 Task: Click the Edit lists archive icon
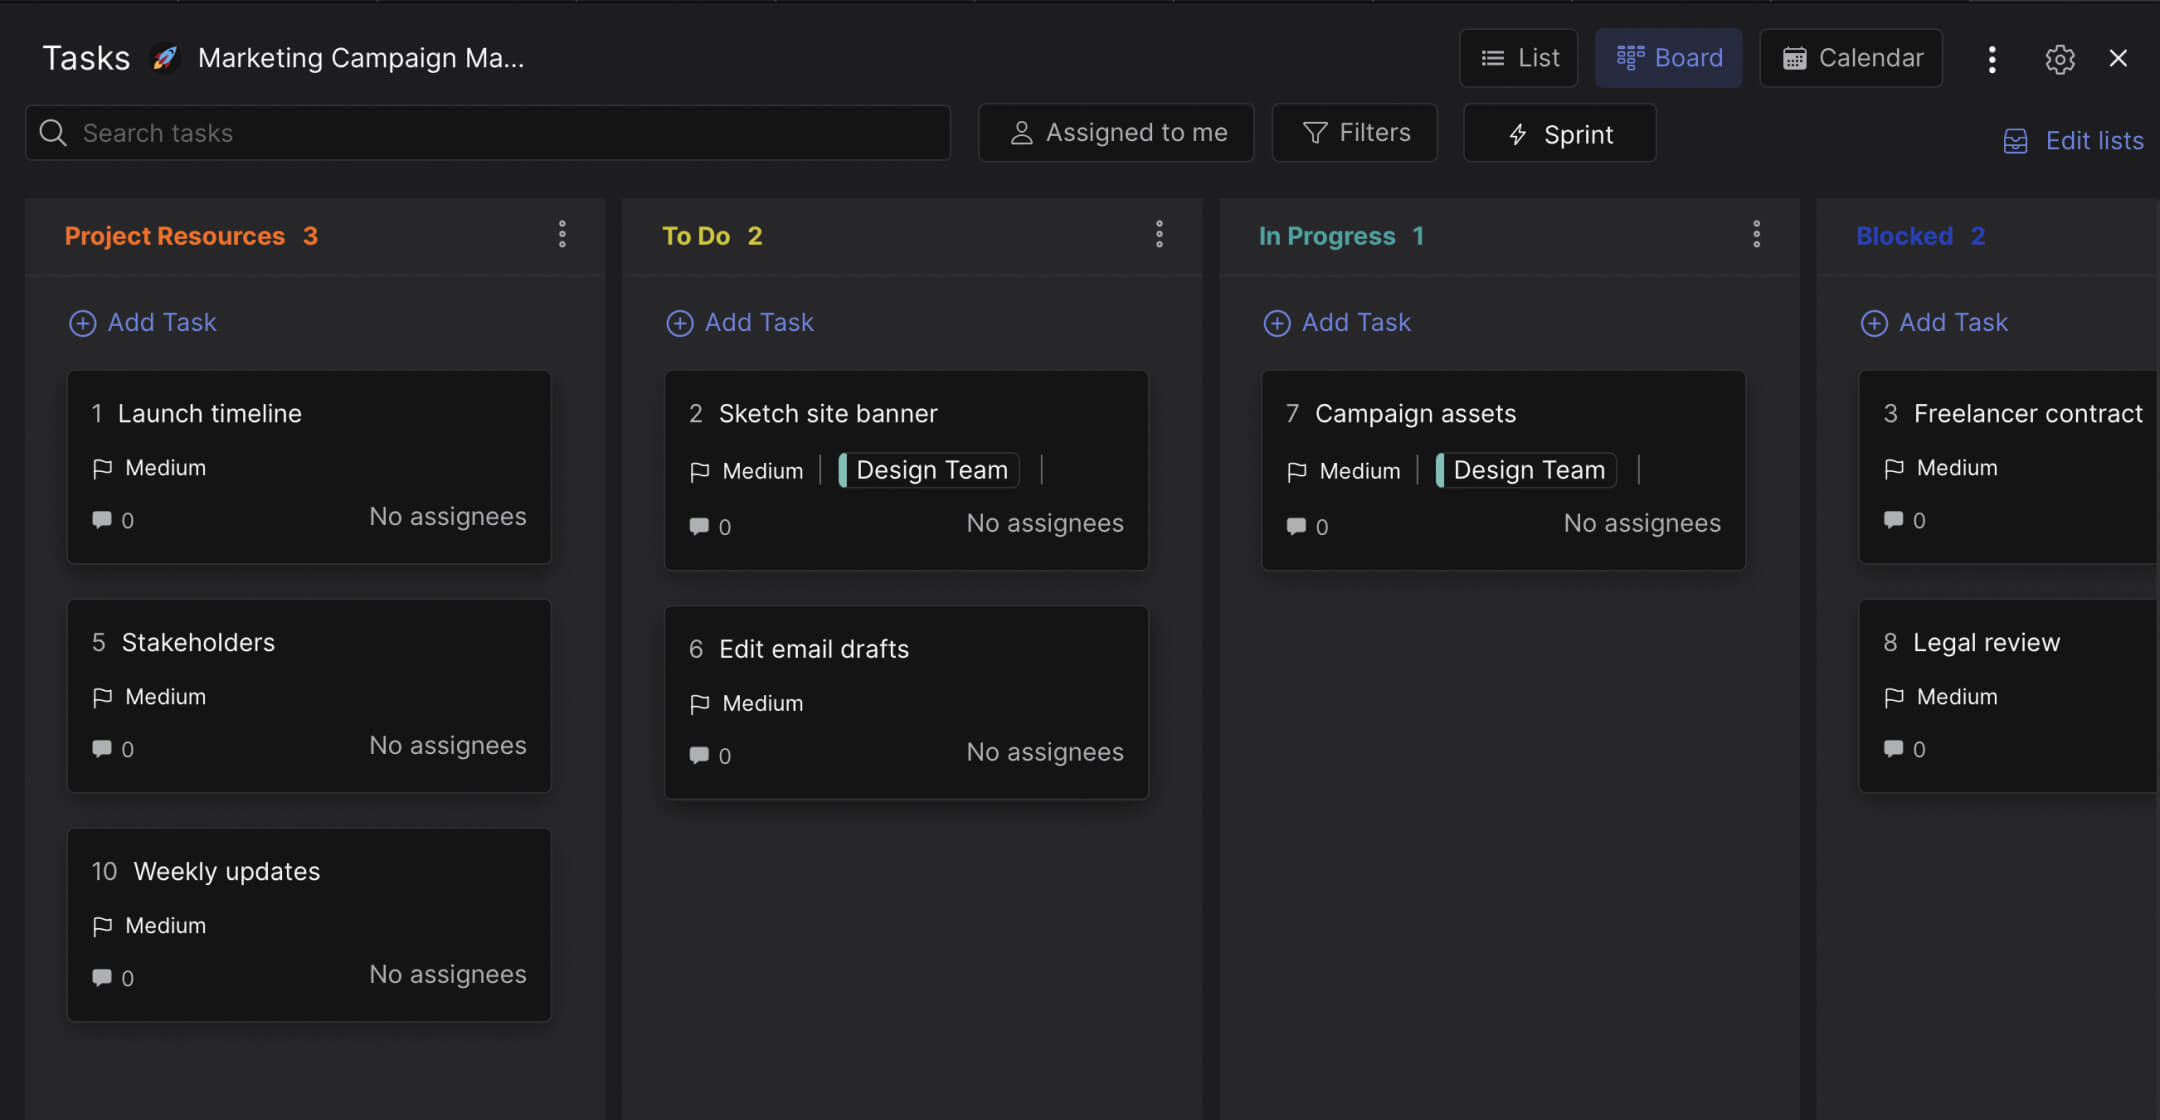(x=2016, y=140)
